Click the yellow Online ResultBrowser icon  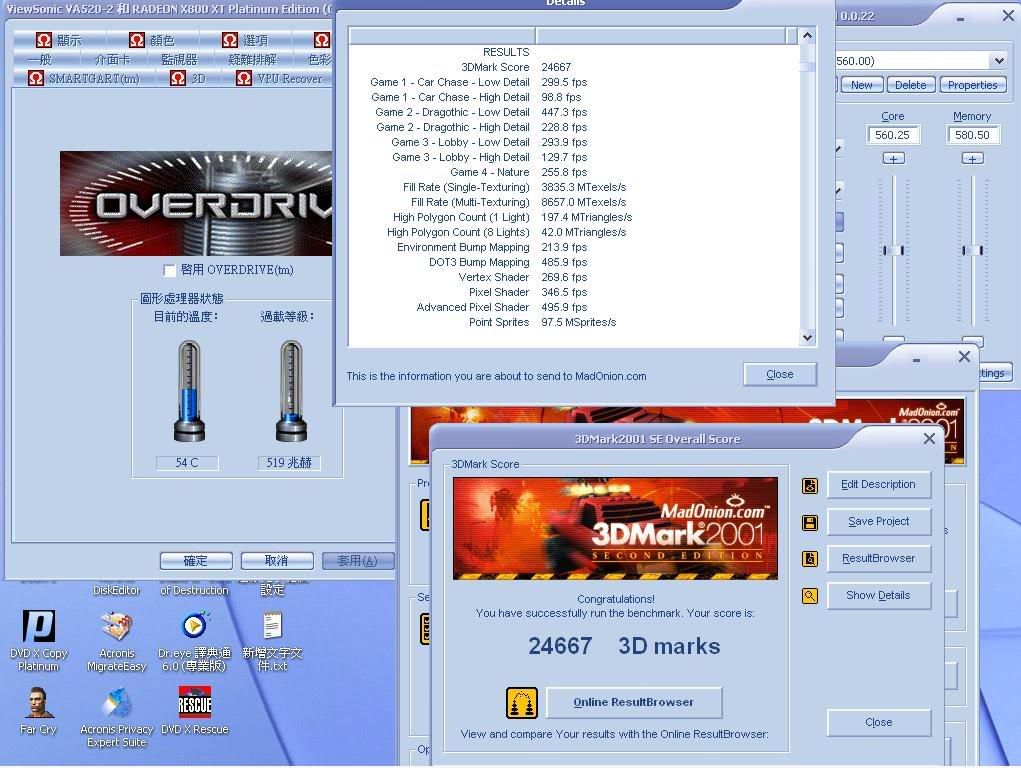(522, 702)
